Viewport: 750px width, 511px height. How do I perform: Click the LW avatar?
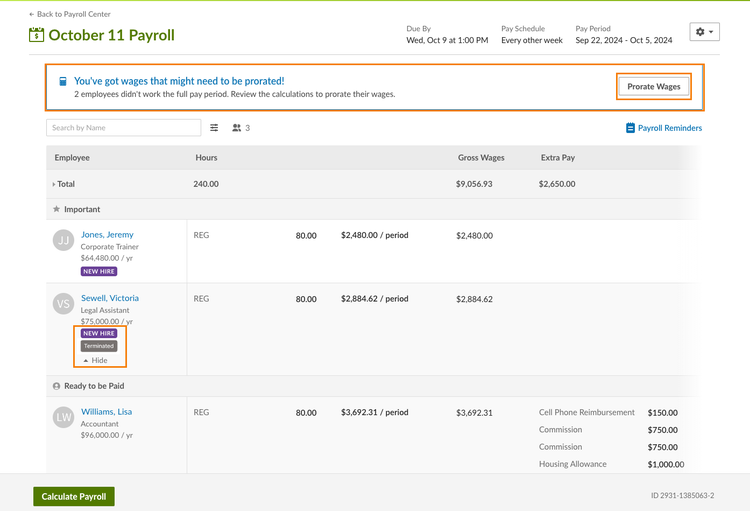coord(63,417)
